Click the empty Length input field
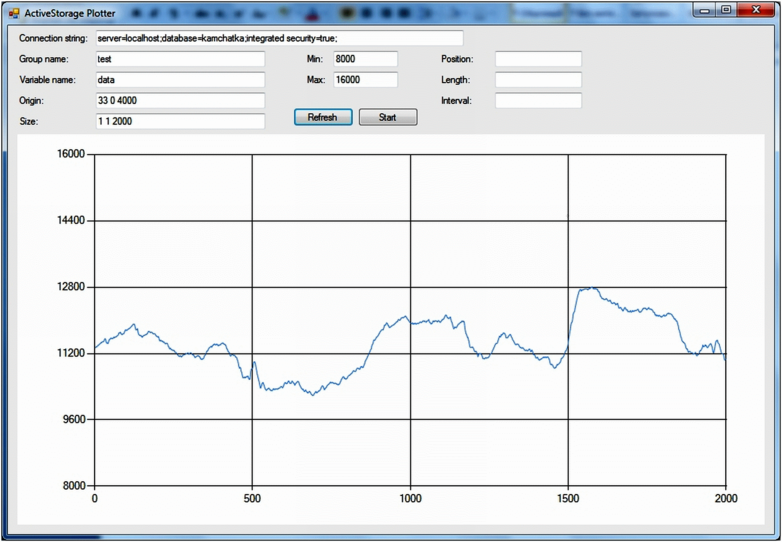Screen dimensions: 782x542 (x=538, y=80)
